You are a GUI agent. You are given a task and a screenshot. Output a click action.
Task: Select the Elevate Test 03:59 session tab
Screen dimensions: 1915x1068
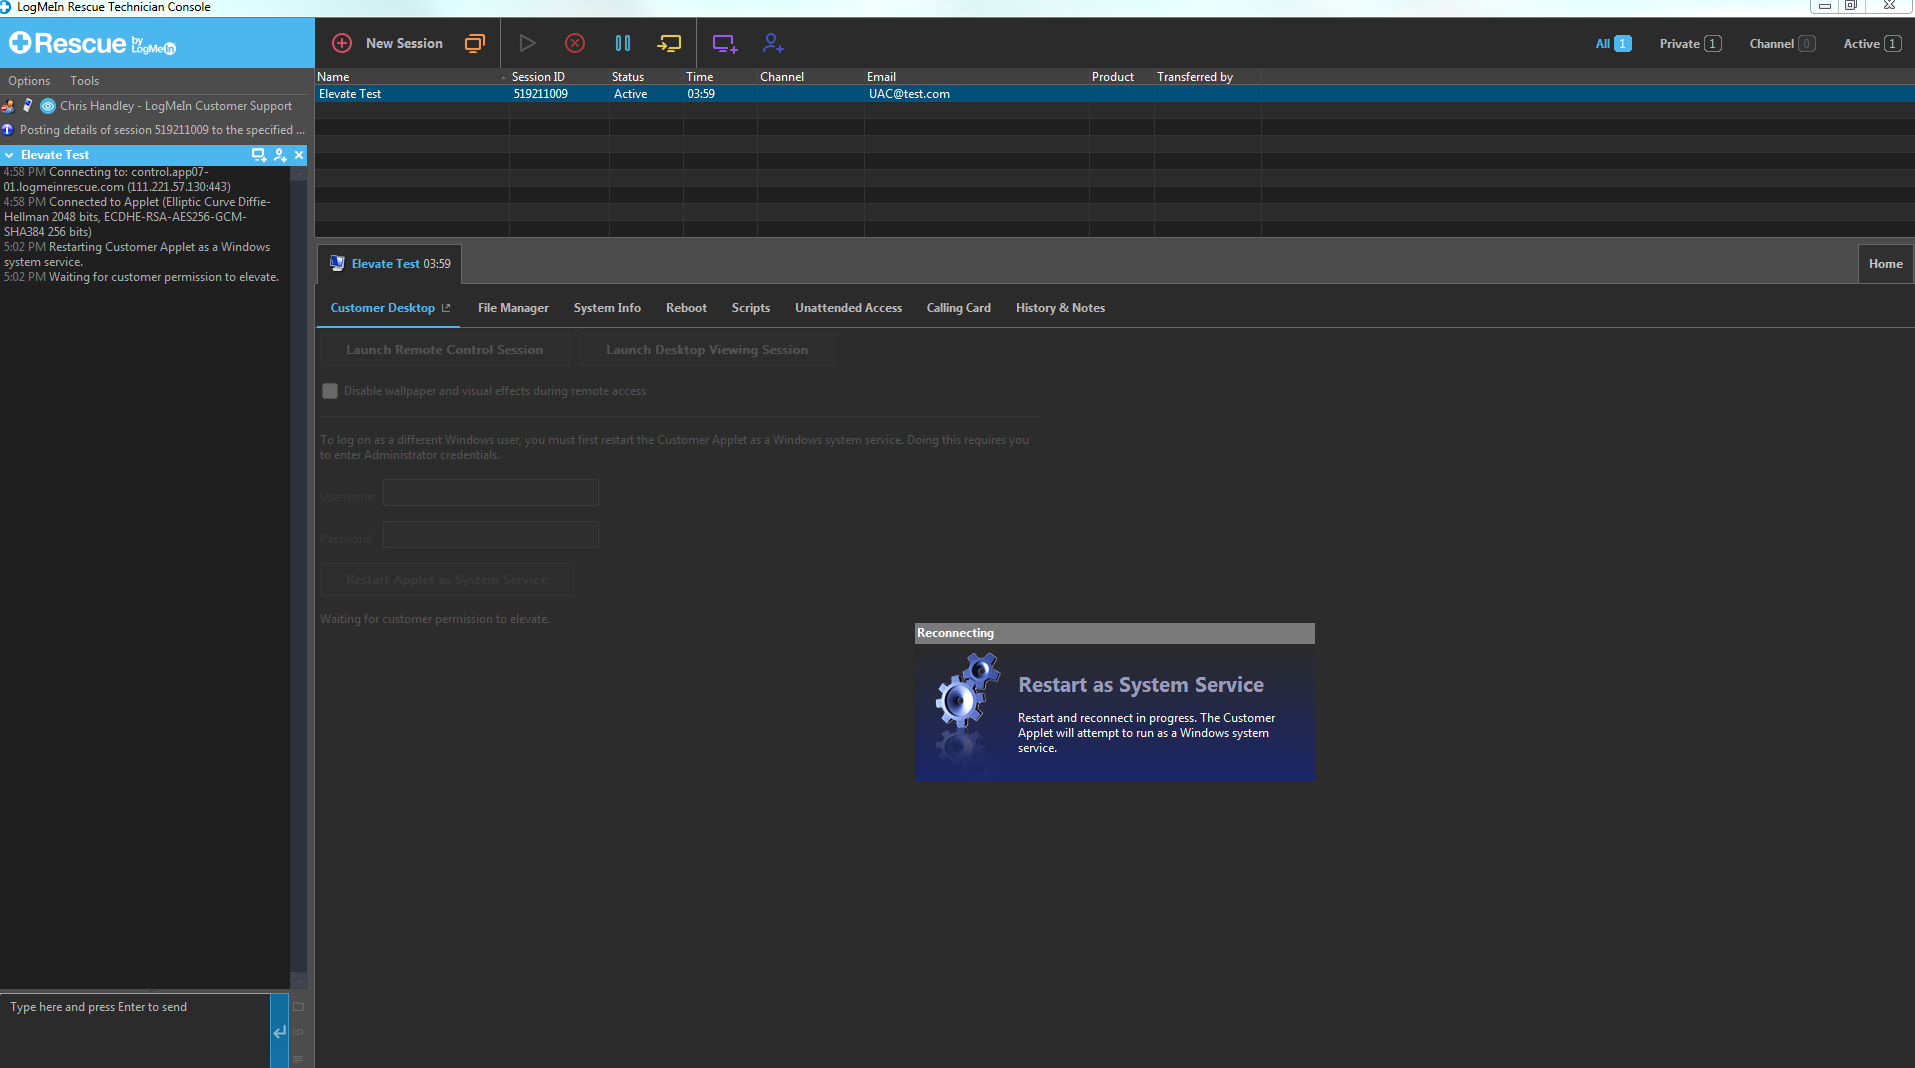[x=390, y=264]
